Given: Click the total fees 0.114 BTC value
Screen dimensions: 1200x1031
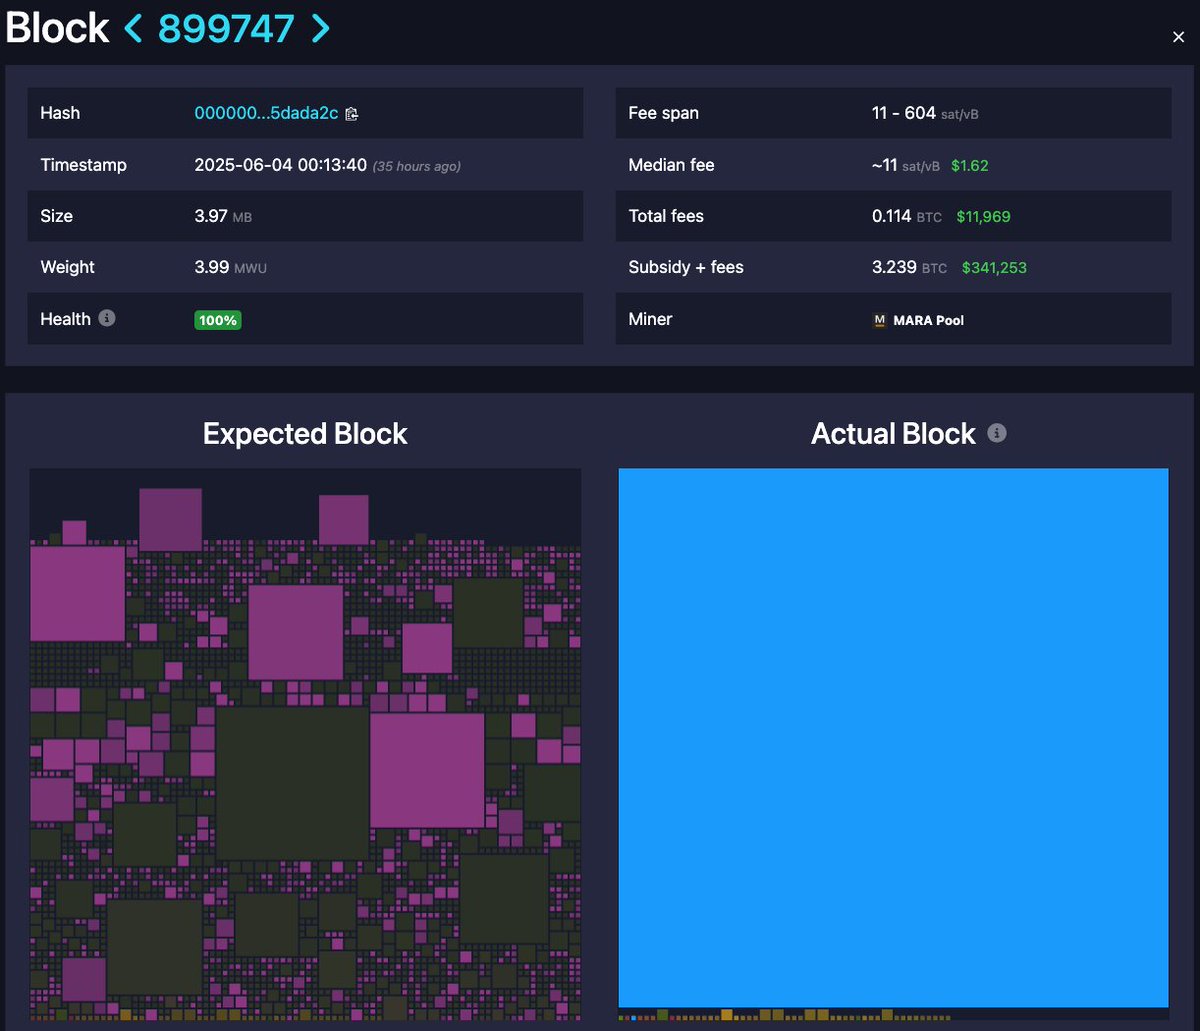Looking at the screenshot, I should tap(907, 216).
